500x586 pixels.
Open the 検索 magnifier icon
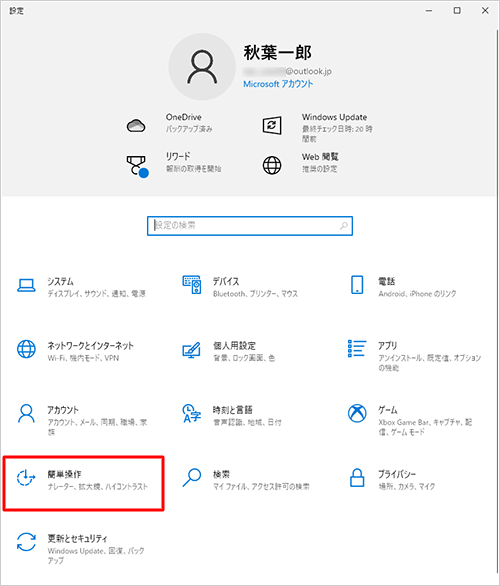[x=192, y=478]
